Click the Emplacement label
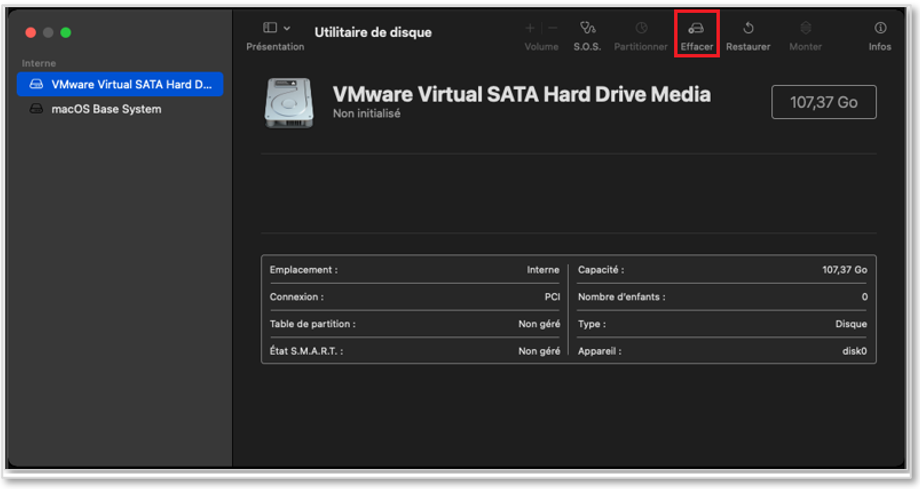The width and height of the screenshot is (920, 489). (x=303, y=270)
